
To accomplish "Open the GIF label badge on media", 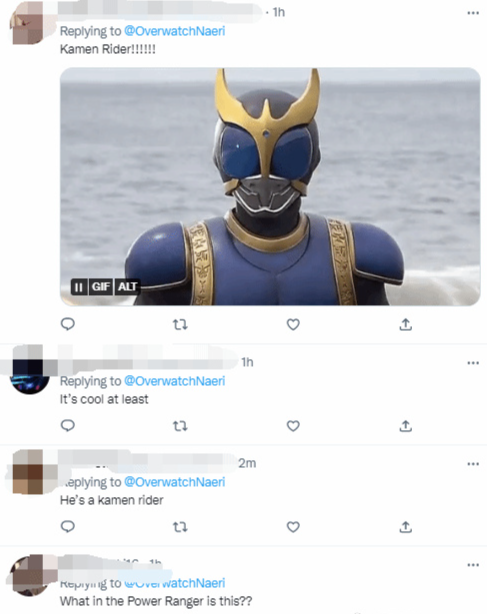I will 101,287.
